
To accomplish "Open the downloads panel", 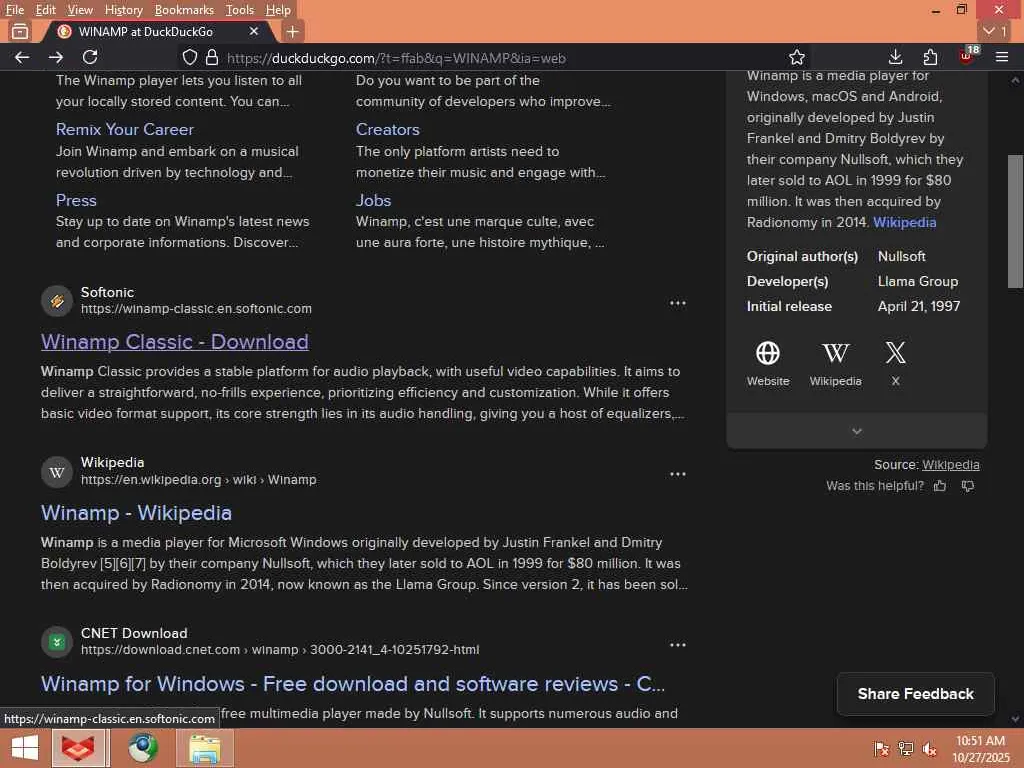I will tap(895, 57).
